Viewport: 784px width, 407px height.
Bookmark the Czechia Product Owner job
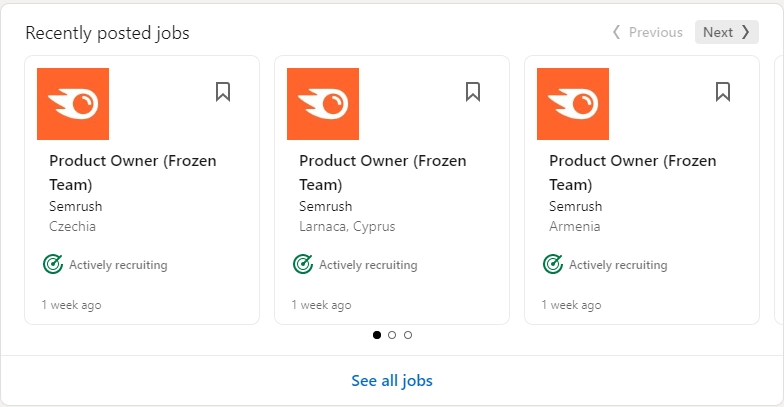pyautogui.click(x=223, y=92)
